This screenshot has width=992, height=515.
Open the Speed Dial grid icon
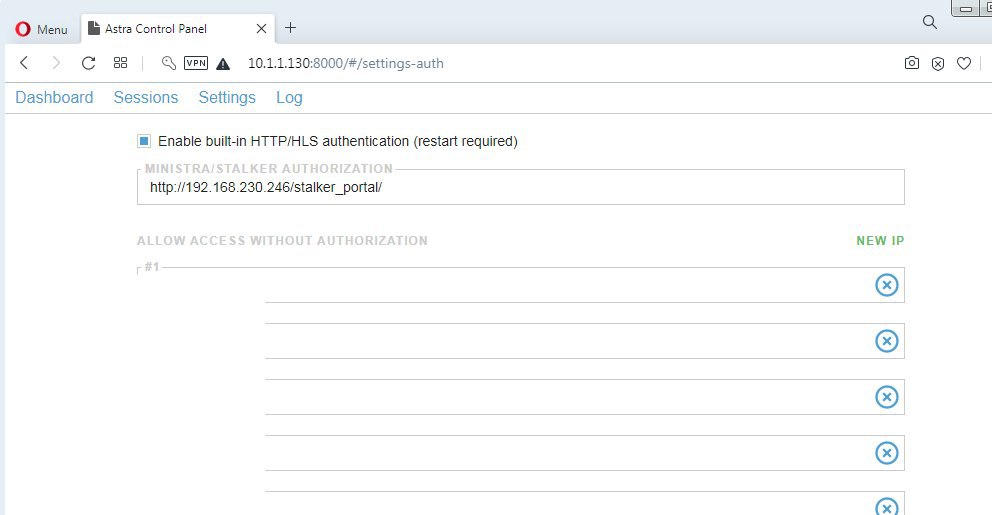click(120, 63)
